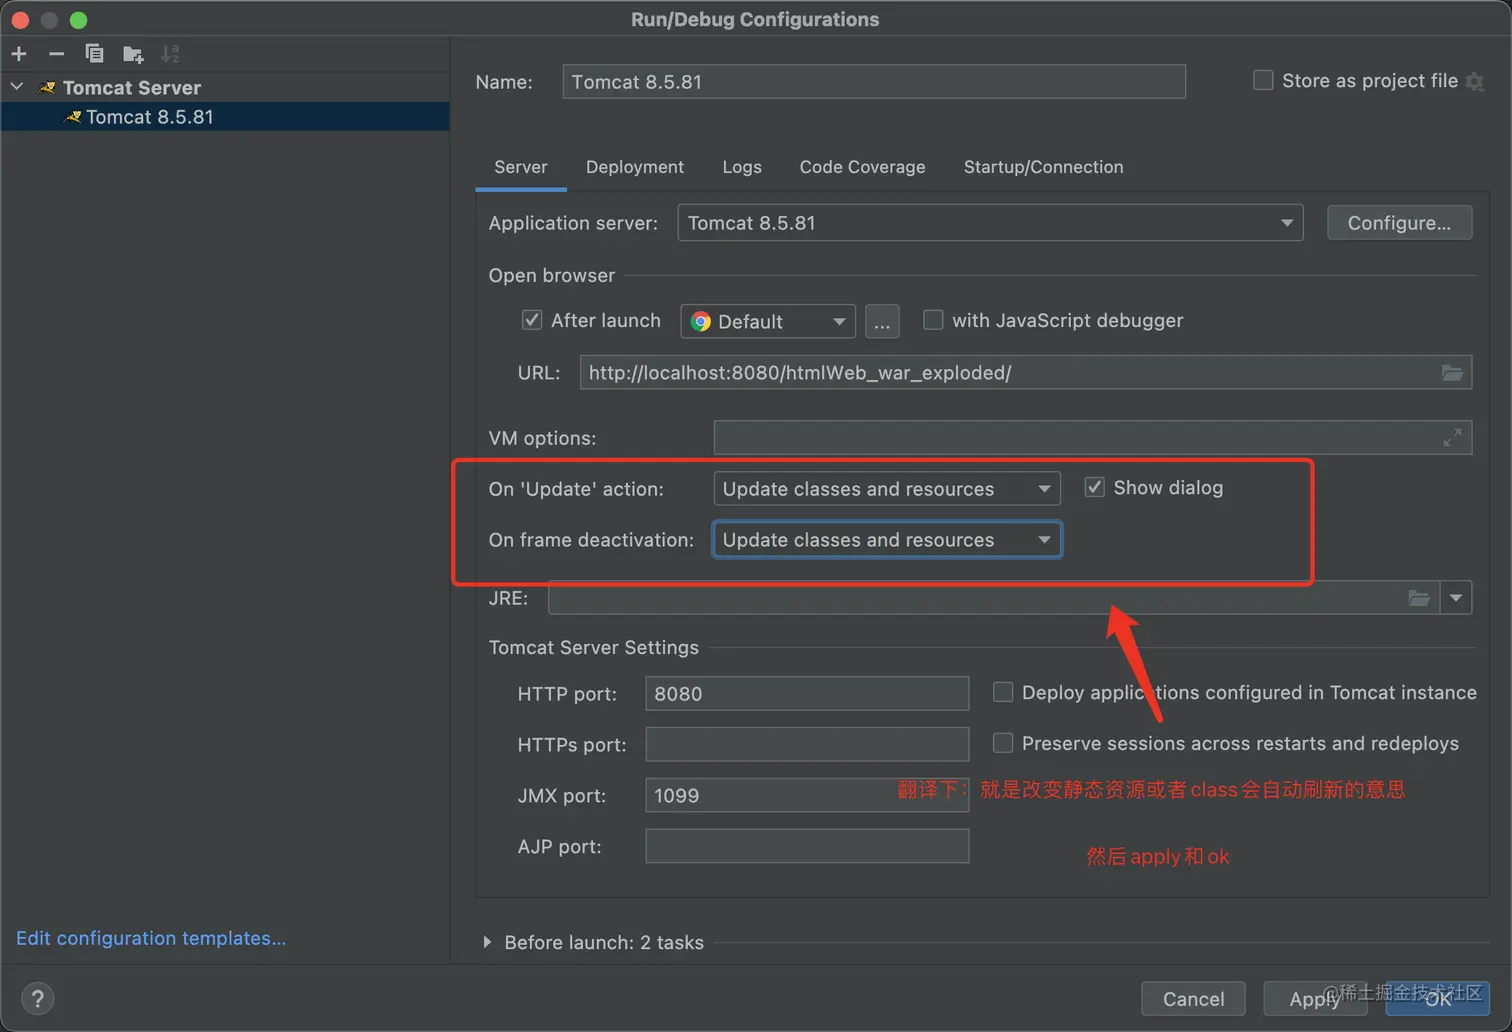This screenshot has height=1032, width=1512.
Task: Click the gear icon beside Store as project file
Action: (1475, 82)
